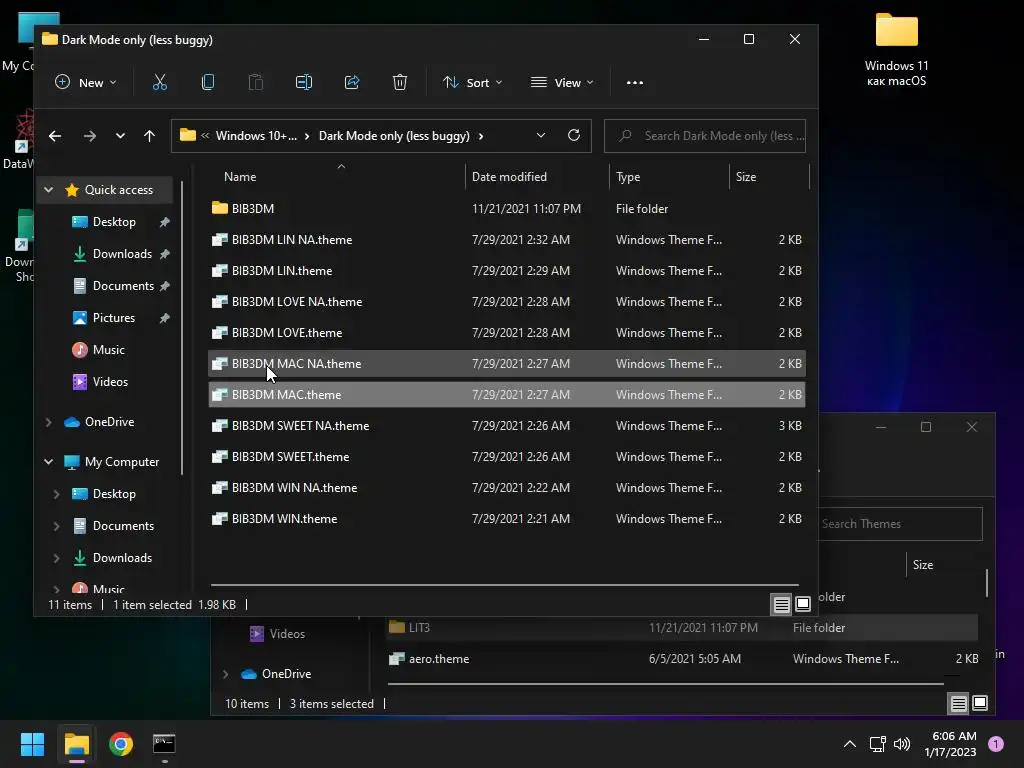Screen dimensions: 1024x768
Task: Select the BIB3DM folder
Action: coord(507,209)
